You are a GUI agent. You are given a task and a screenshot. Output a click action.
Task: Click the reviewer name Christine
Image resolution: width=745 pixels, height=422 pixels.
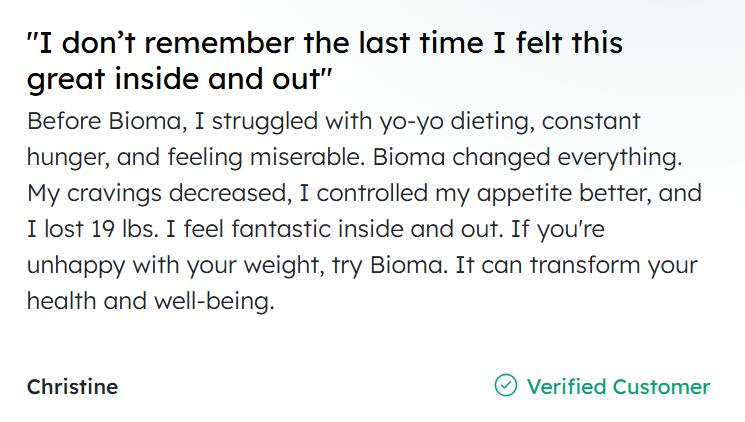72,387
